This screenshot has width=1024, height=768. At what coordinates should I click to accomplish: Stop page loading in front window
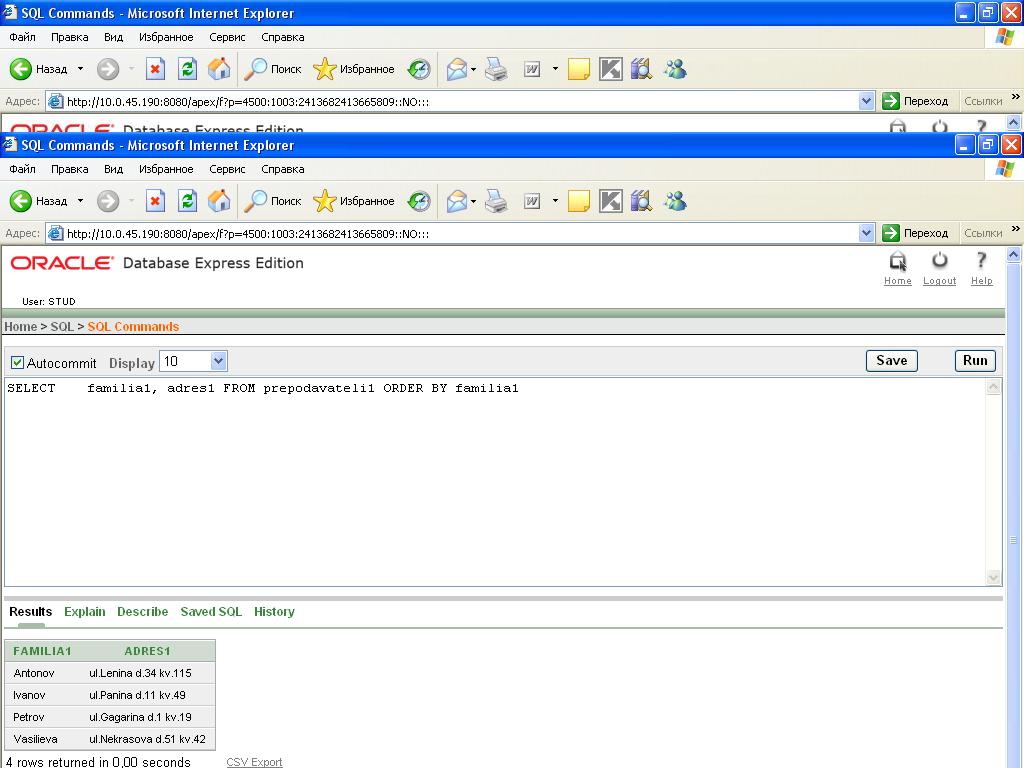tap(155, 201)
